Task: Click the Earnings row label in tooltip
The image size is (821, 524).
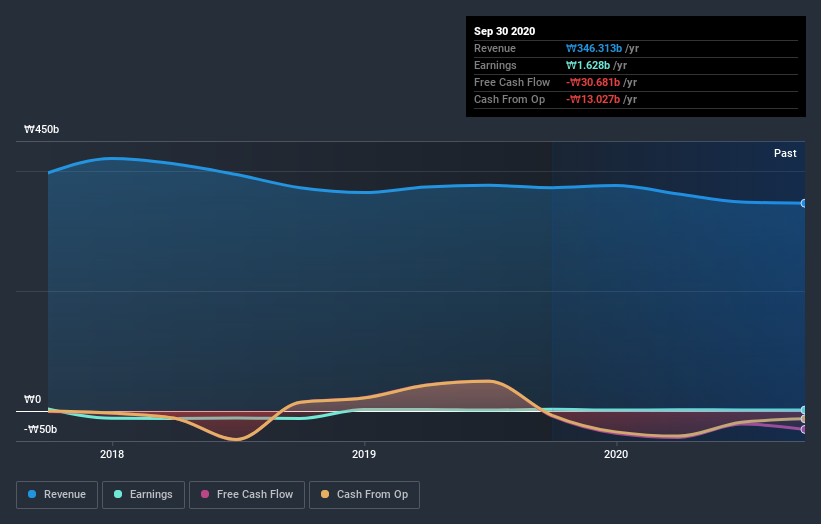Action: (495, 65)
